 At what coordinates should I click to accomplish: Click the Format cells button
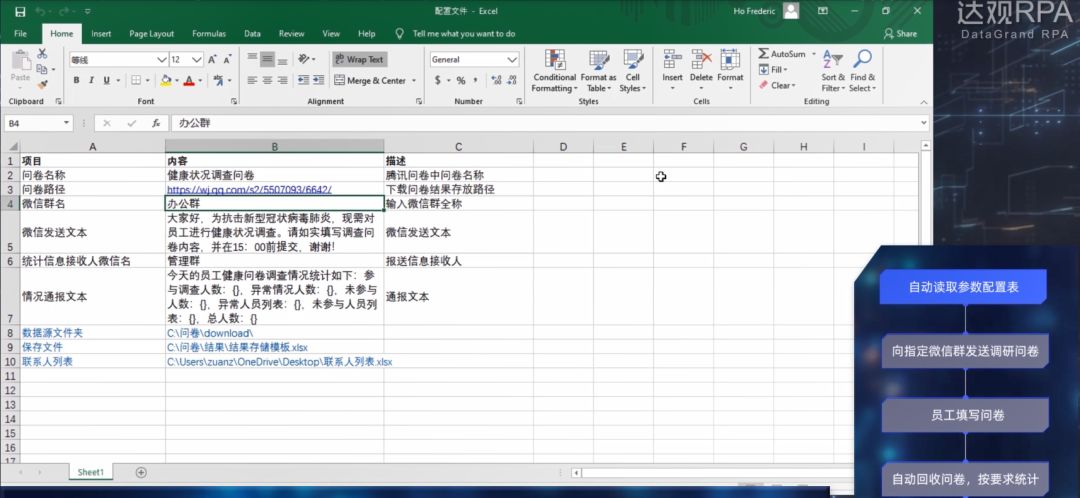[730, 70]
